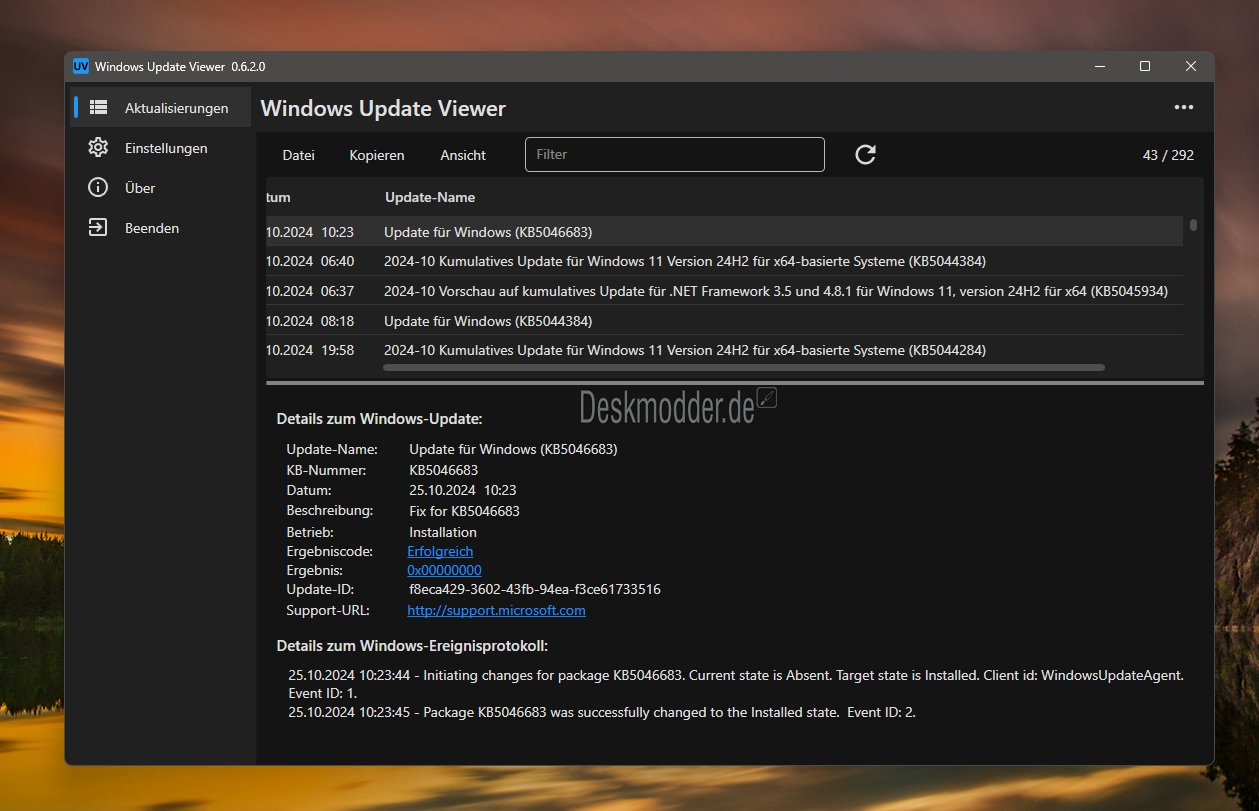Go to Einstellungen page
This screenshot has height=811, width=1259.
click(162, 148)
